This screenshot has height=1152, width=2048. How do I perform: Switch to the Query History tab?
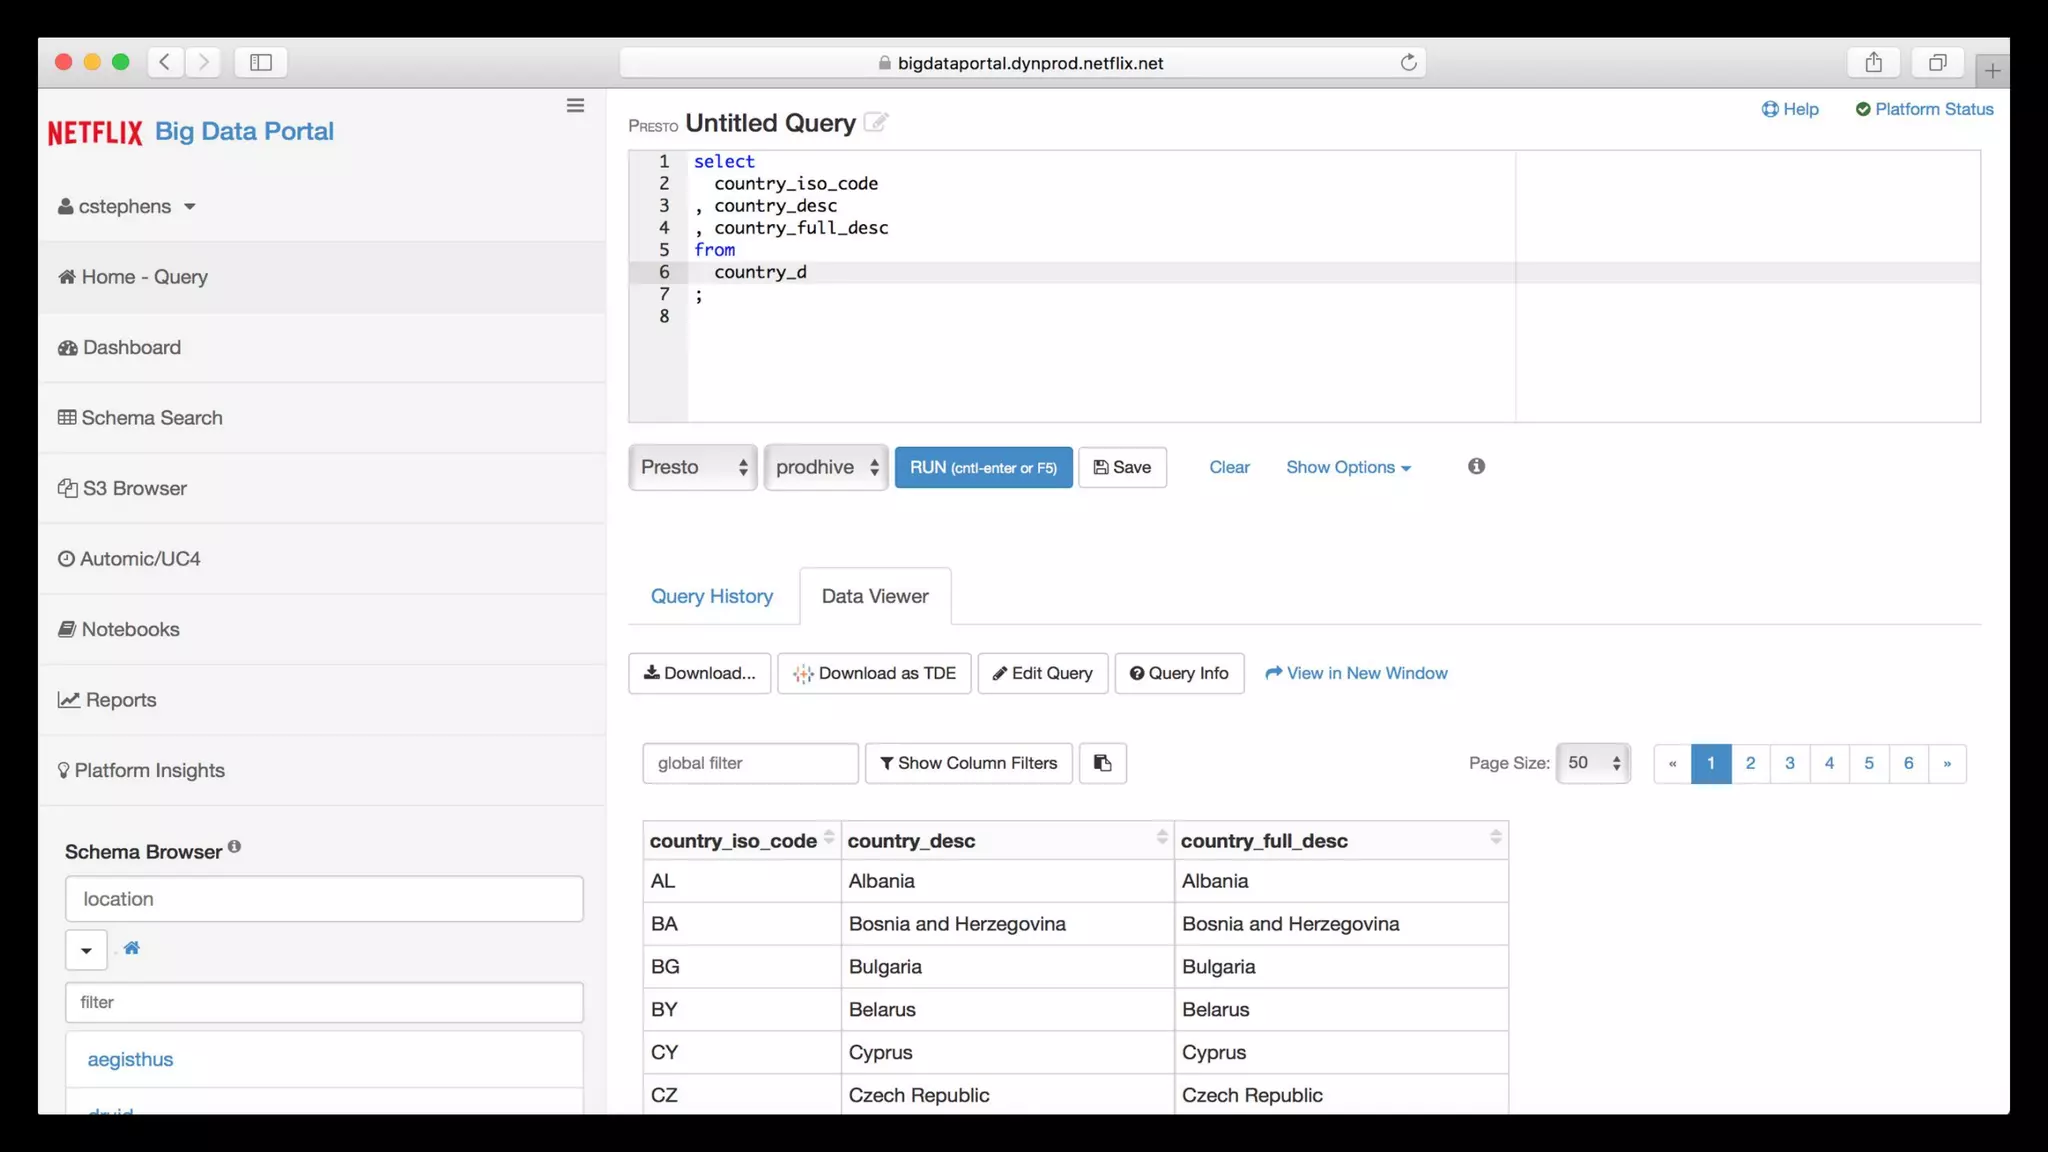(712, 596)
